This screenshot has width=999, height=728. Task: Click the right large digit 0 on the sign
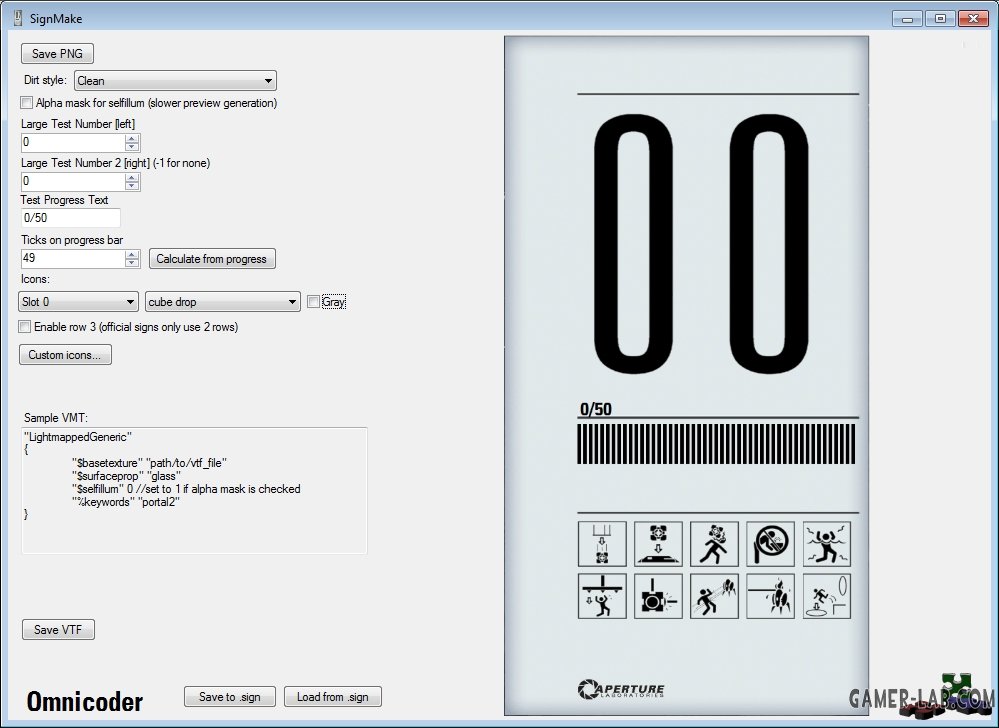[x=770, y=245]
